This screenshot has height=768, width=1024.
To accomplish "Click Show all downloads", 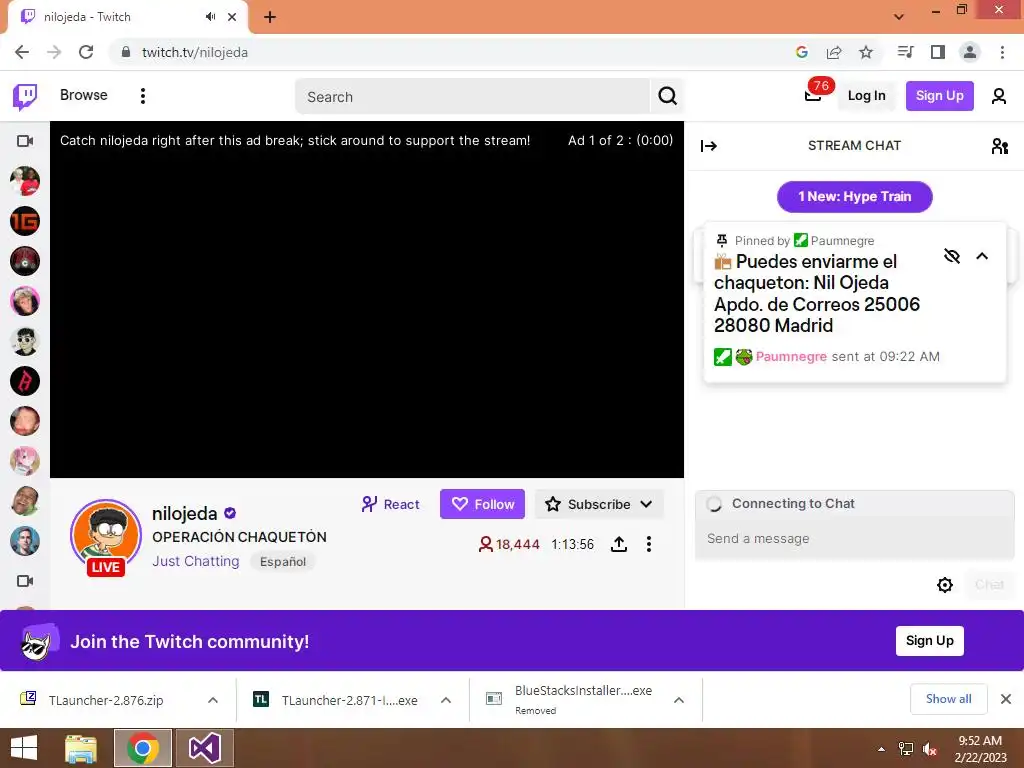I will point(948,699).
